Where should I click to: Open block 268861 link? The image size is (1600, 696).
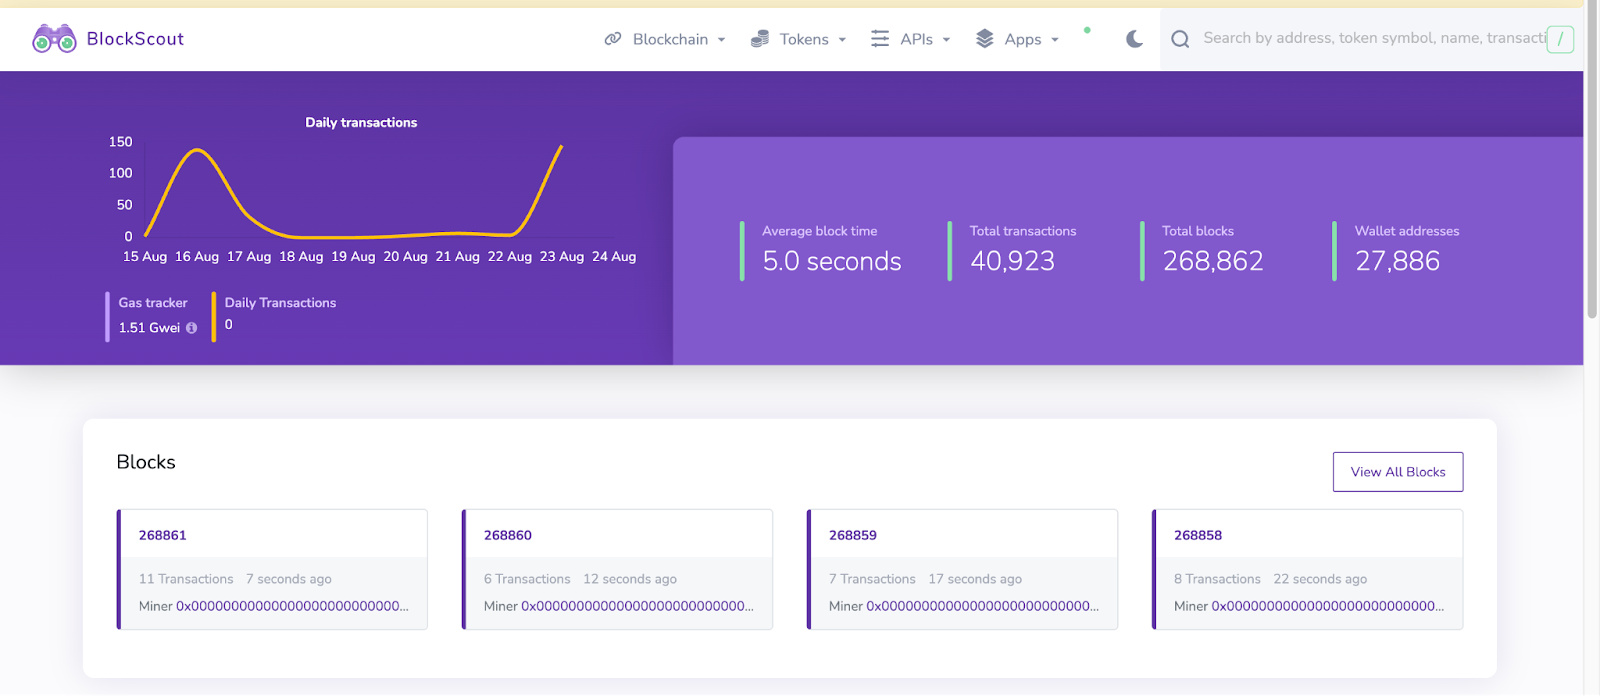[x=163, y=535]
